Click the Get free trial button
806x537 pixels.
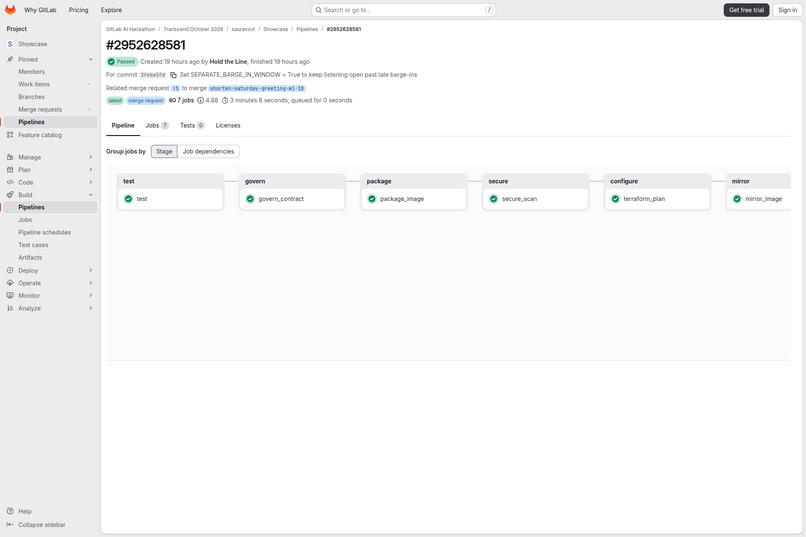point(746,10)
